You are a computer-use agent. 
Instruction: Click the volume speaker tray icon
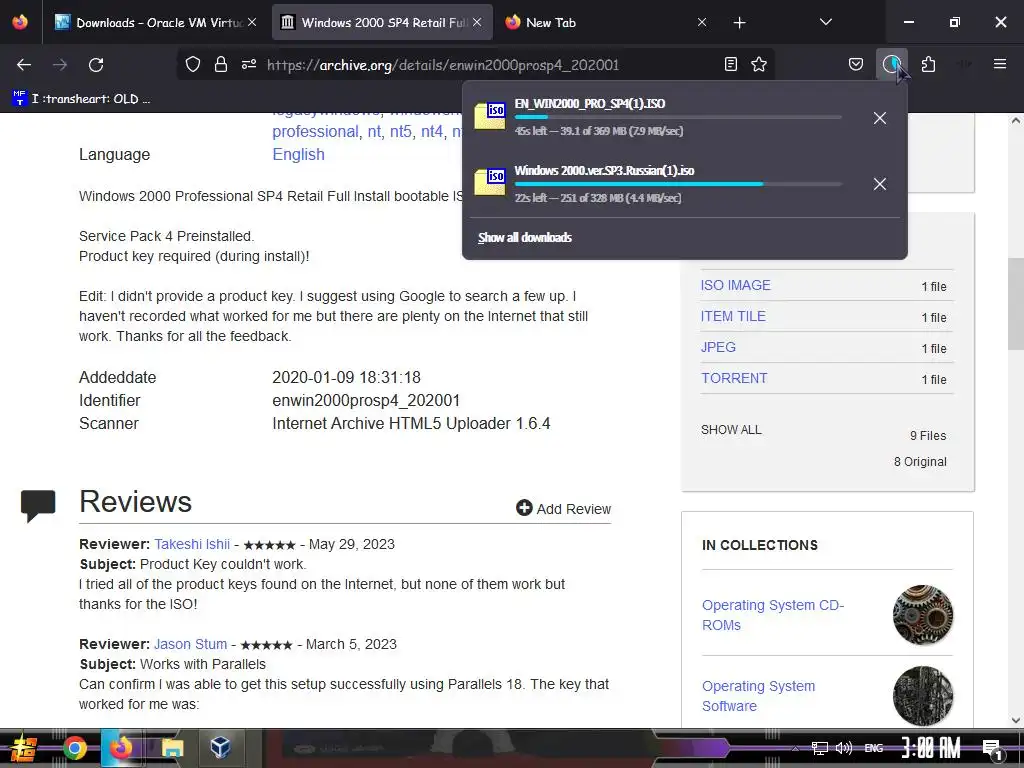(x=844, y=748)
